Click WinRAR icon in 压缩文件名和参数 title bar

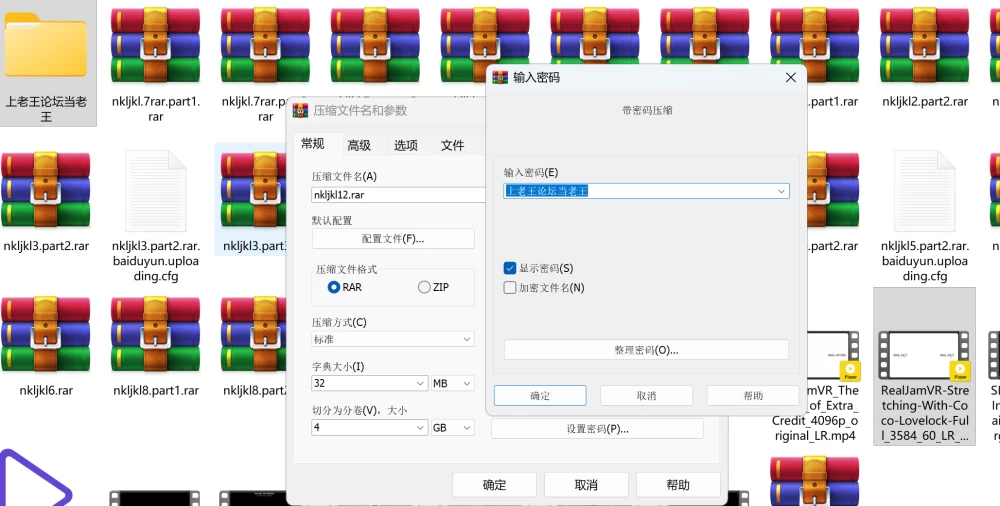[x=300, y=110]
